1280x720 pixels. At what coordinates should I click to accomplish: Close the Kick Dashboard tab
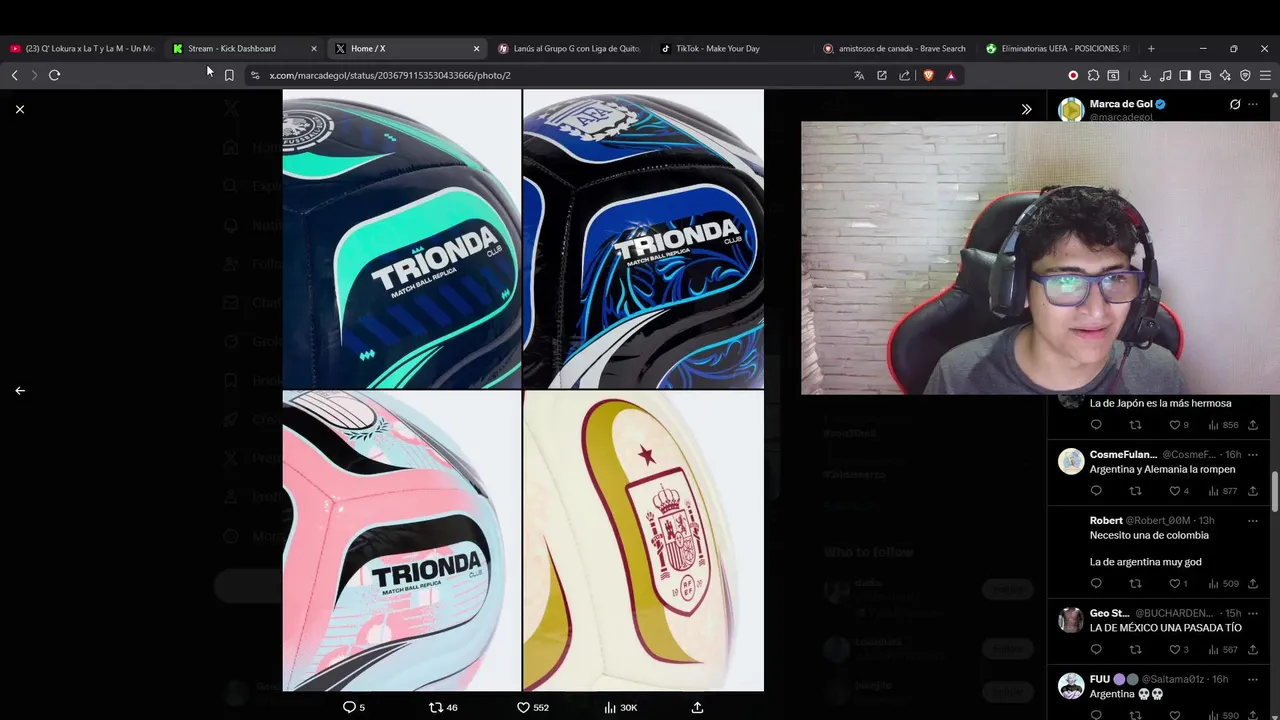tap(314, 48)
